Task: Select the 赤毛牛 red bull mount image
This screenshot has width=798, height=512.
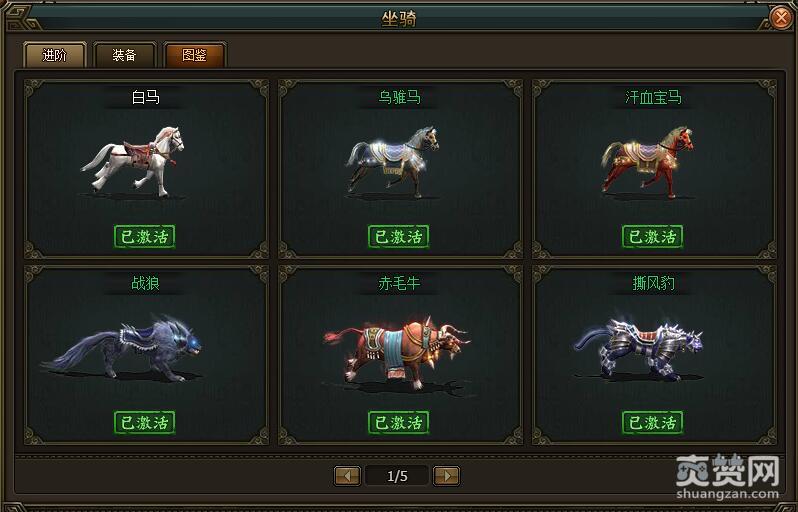Action: (397, 353)
